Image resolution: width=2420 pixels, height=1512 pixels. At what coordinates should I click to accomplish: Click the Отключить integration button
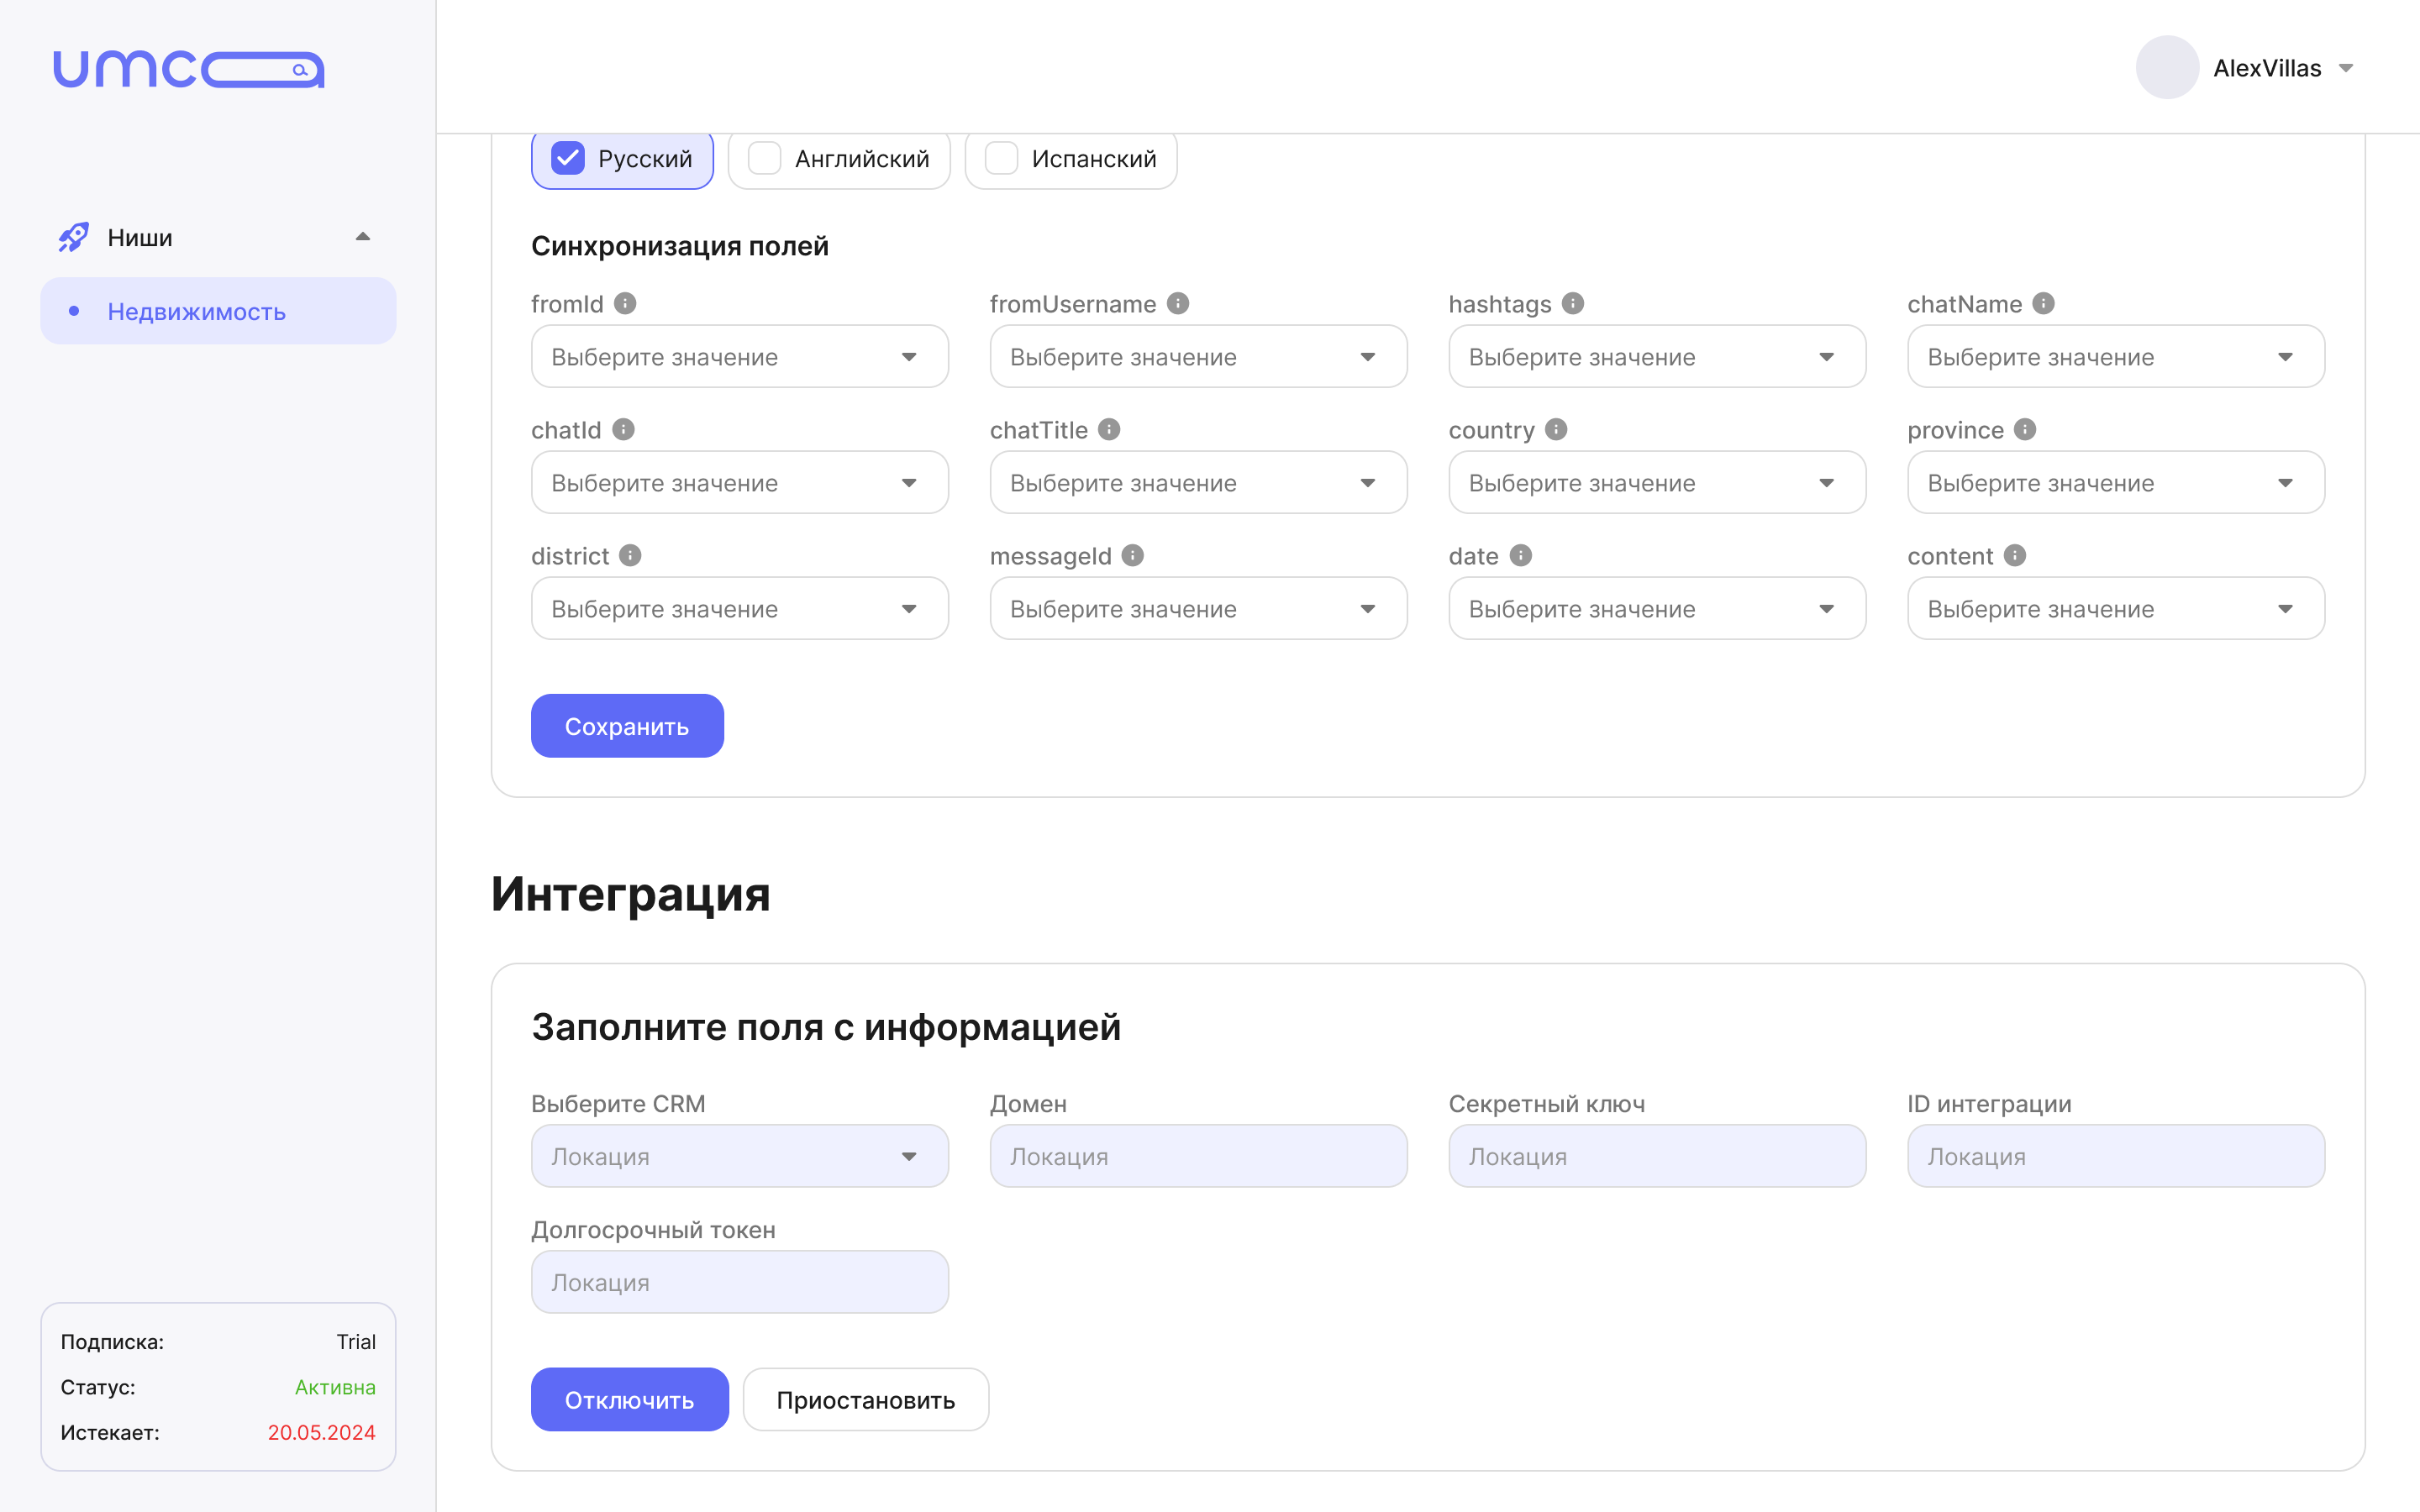(629, 1399)
